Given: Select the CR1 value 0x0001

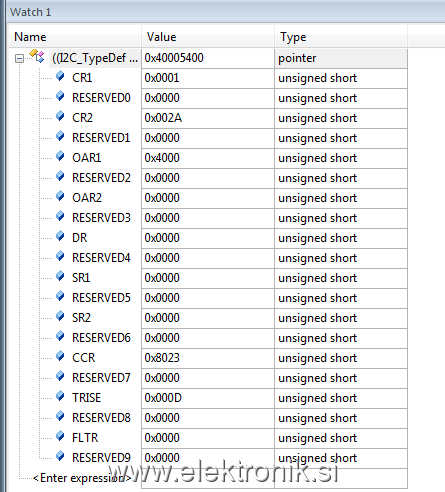Looking at the screenshot, I should point(162,78).
